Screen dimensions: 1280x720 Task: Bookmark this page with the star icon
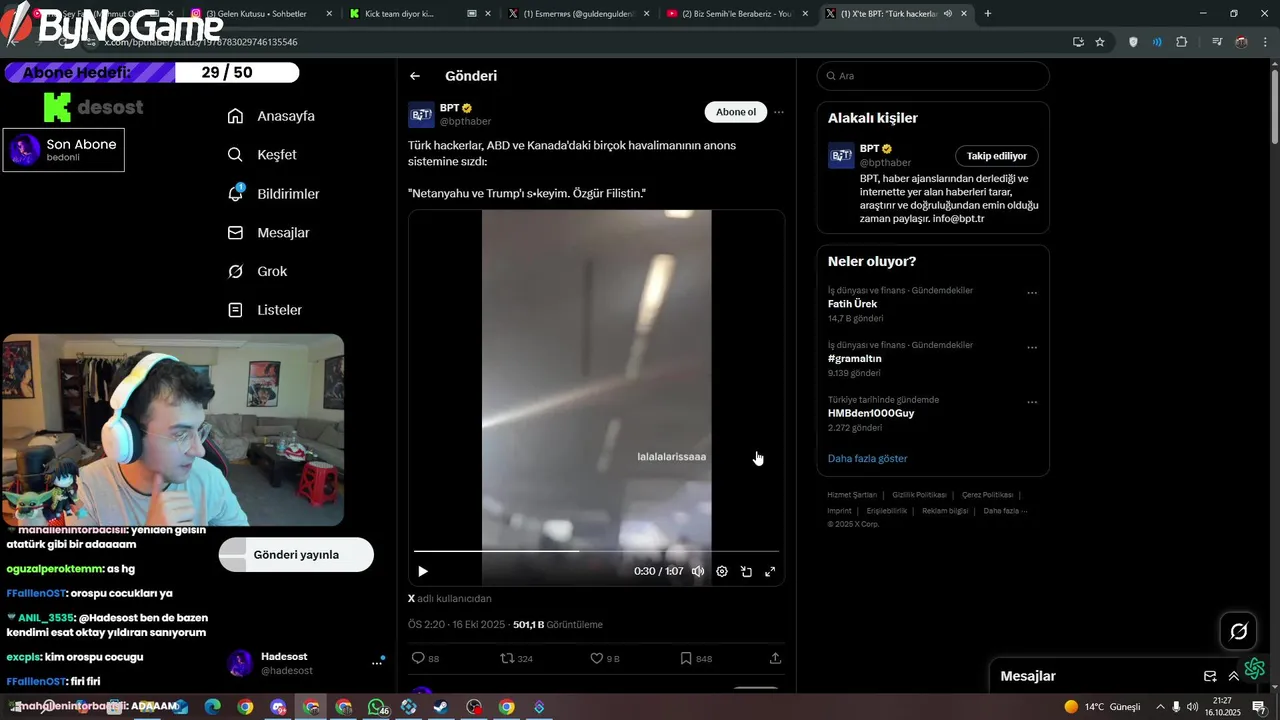pos(1100,42)
